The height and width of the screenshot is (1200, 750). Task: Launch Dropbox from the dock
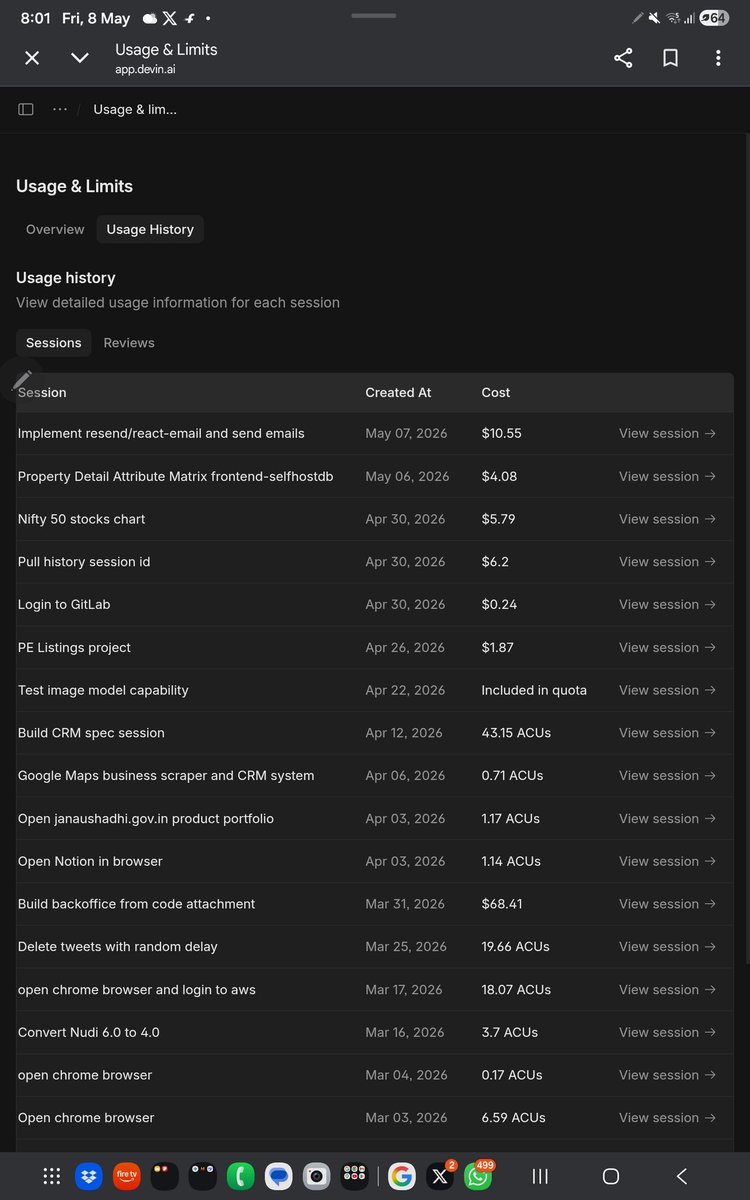pyautogui.click(x=89, y=1176)
